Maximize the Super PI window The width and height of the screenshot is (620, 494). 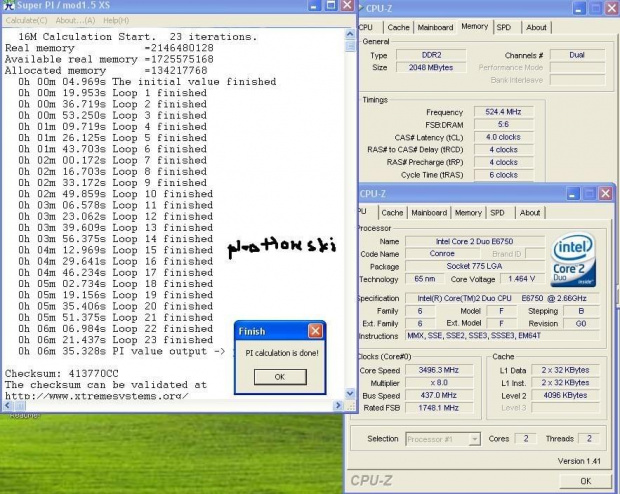point(331,6)
